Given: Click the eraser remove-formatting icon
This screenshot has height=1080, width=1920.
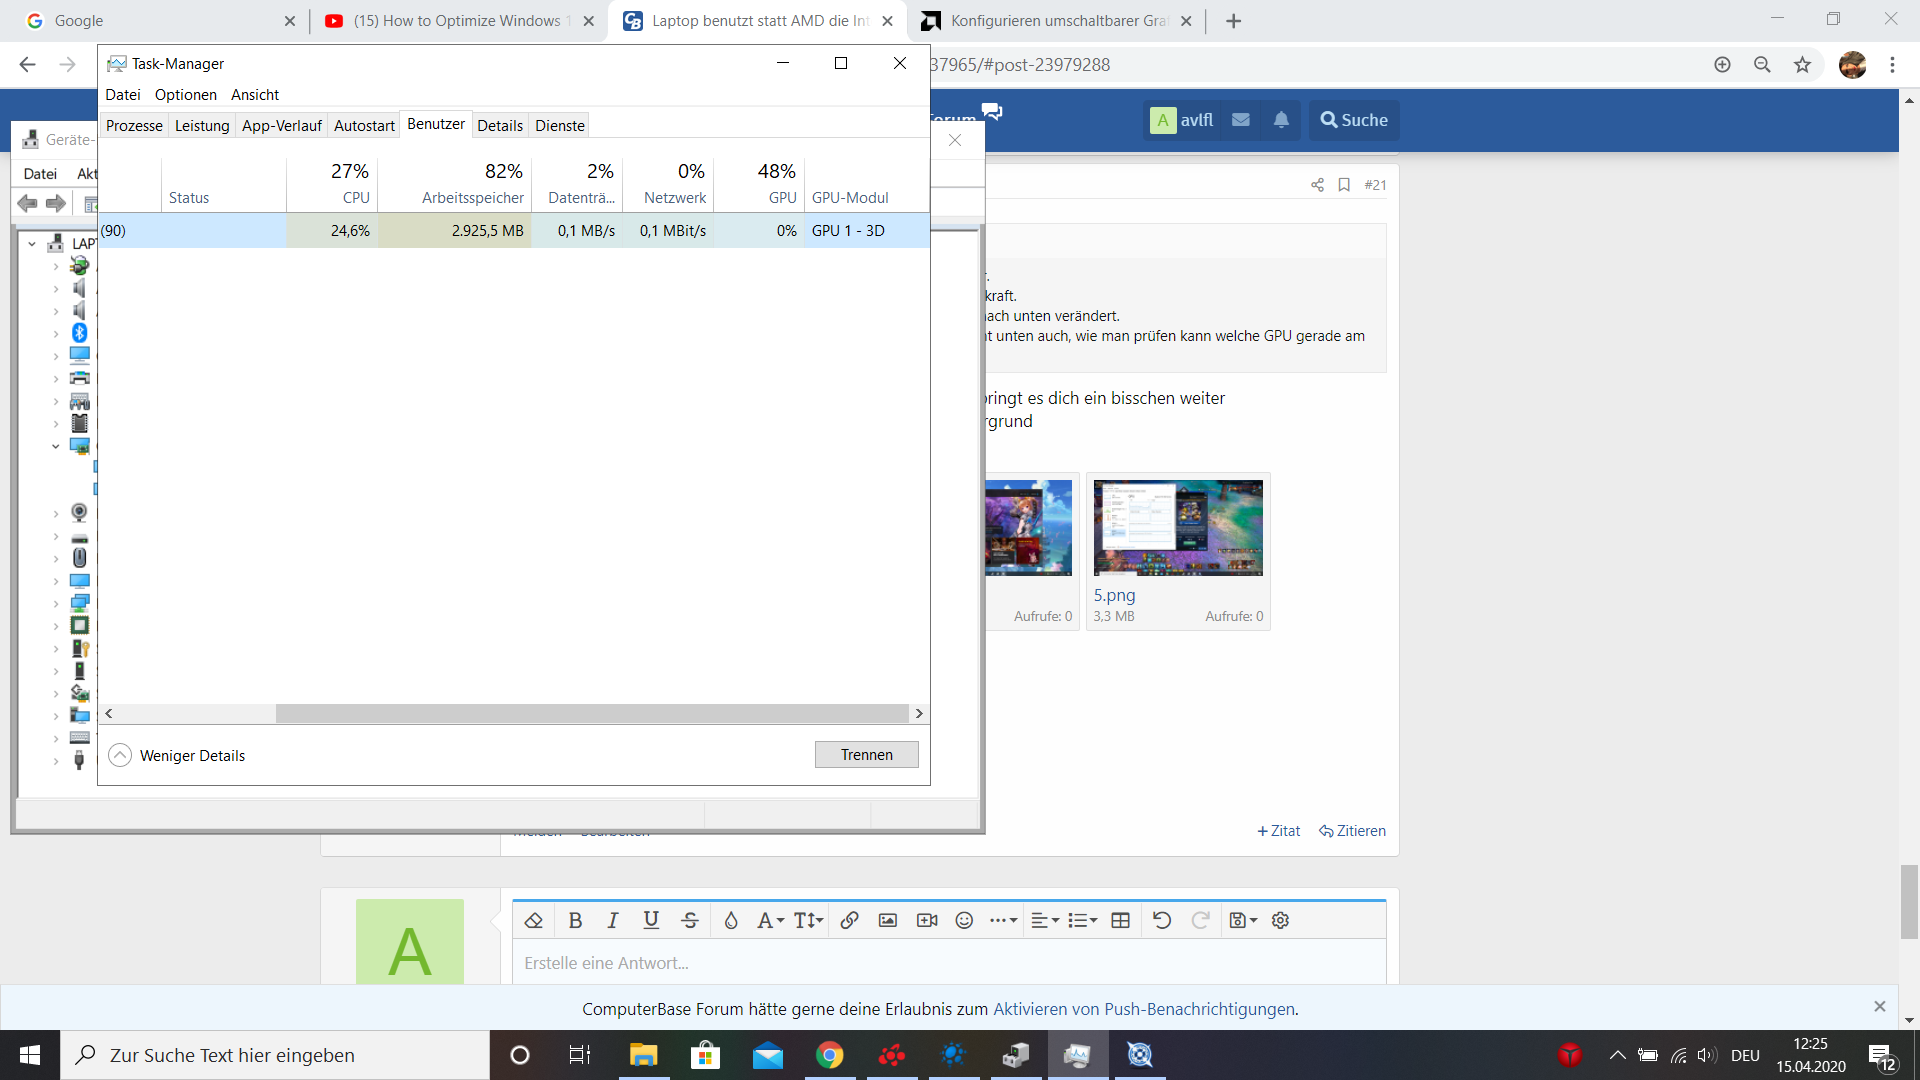Looking at the screenshot, I should click(534, 920).
